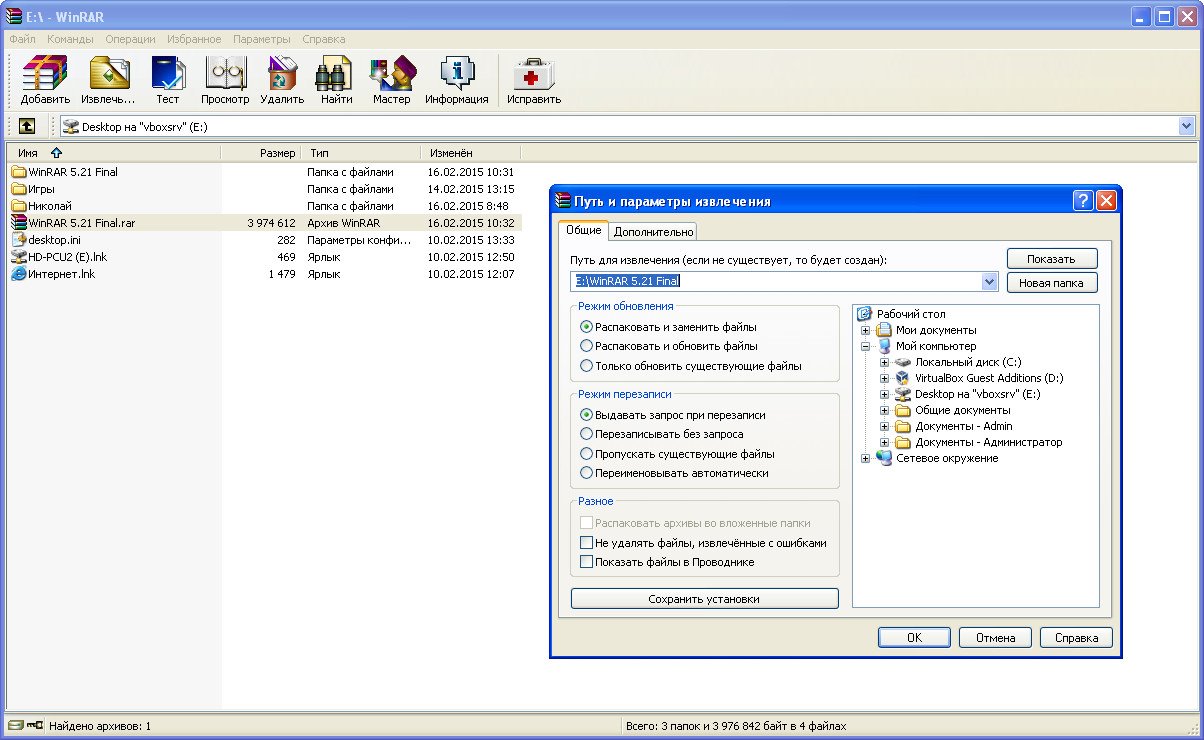Click the up-one-level folder icon

(x=27, y=126)
